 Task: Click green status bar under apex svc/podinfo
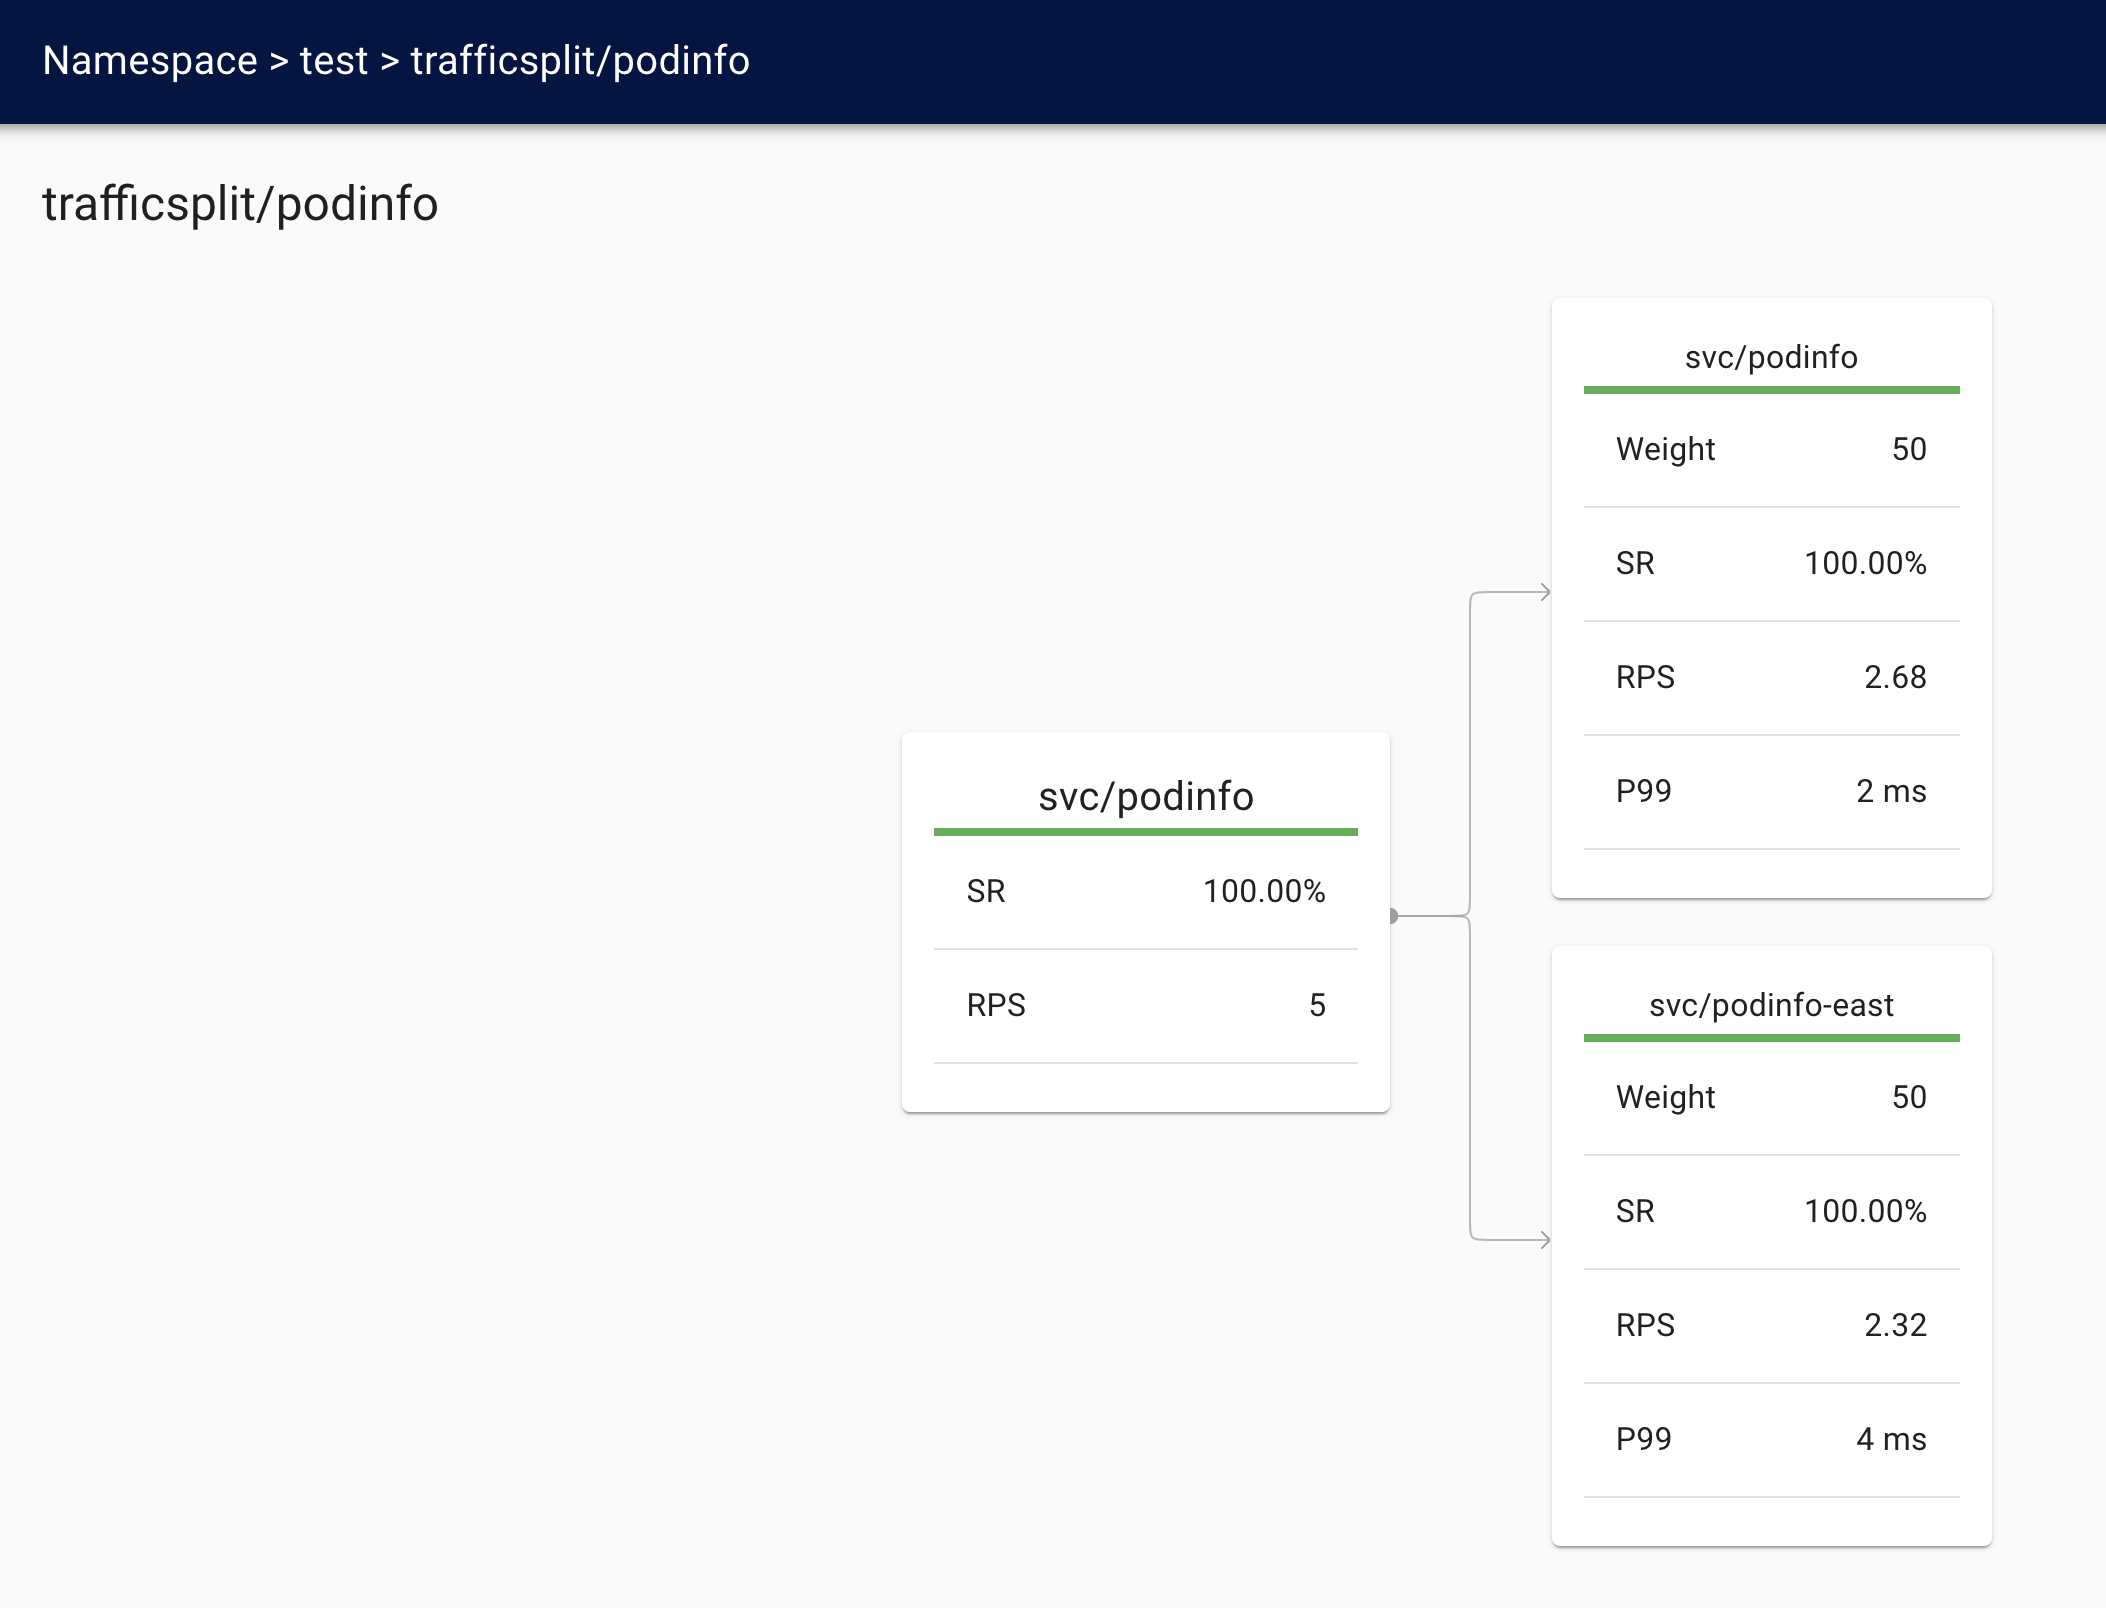click(x=1145, y=832)
